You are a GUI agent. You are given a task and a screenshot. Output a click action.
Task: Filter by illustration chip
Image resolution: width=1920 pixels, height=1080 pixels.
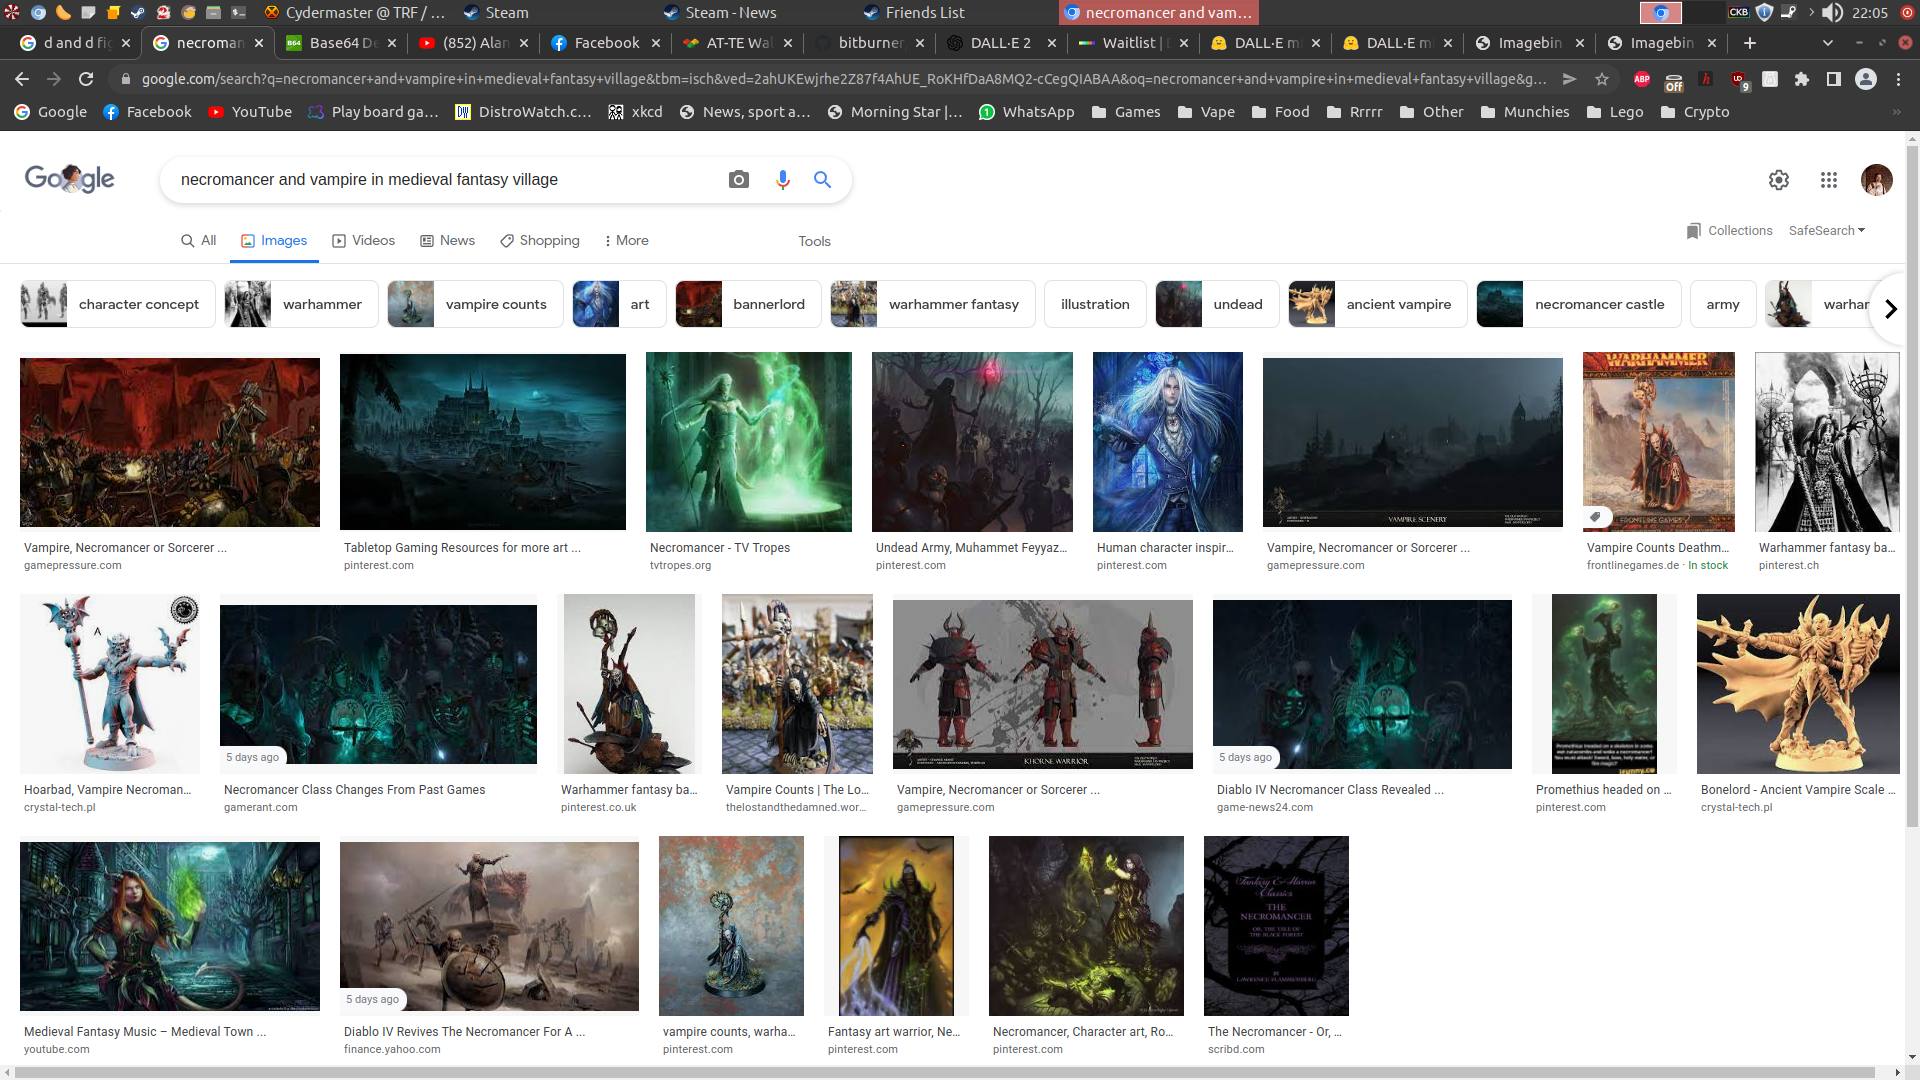1095,304
